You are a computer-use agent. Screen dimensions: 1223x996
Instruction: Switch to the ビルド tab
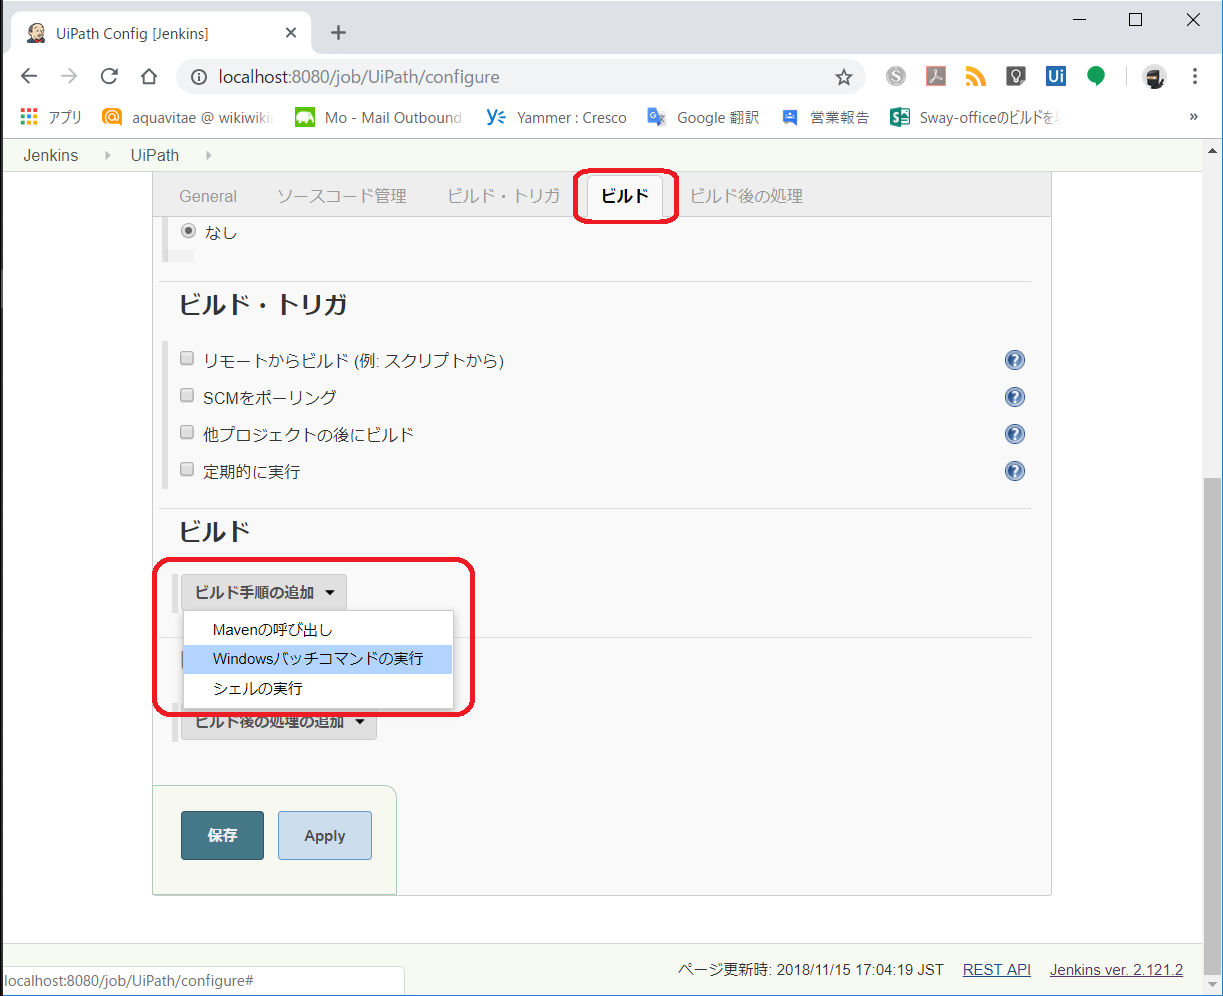(x=625, y=196)
